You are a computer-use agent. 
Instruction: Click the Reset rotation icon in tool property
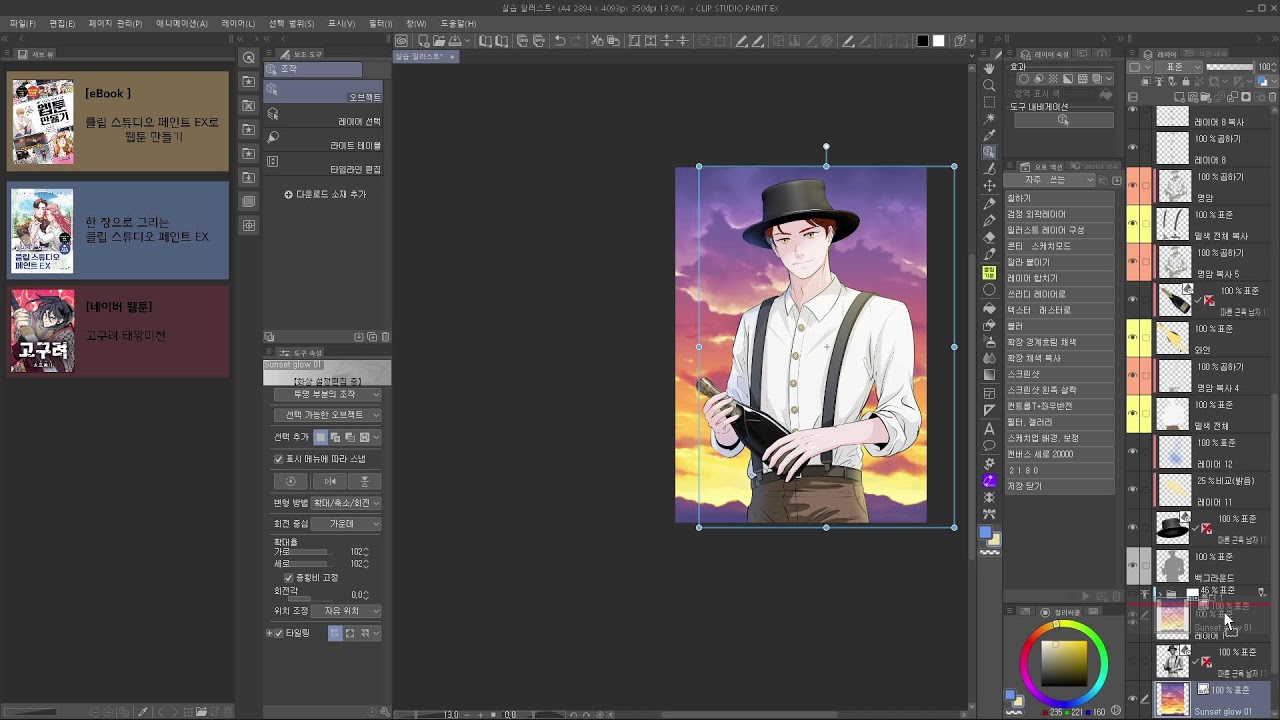(x=291, y=481)
